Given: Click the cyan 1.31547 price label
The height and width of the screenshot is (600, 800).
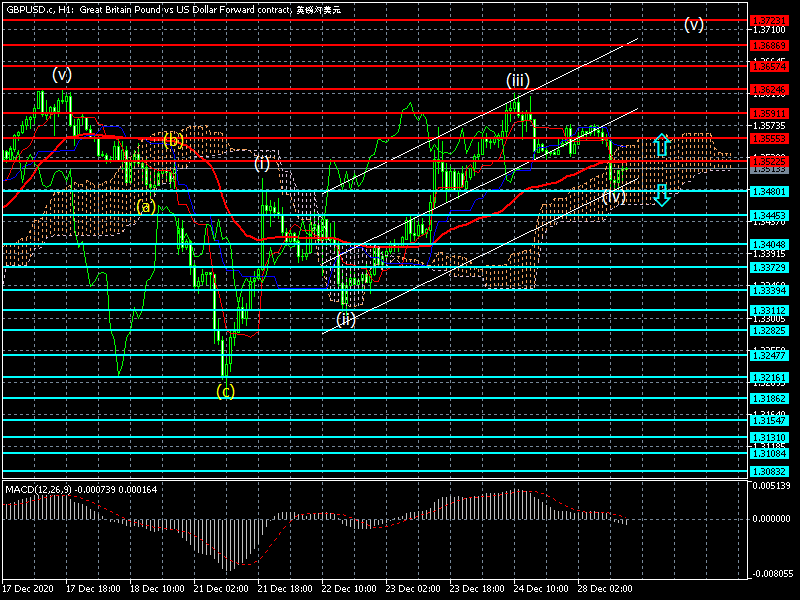Looking at the screenshot, I should coord(769,420).
